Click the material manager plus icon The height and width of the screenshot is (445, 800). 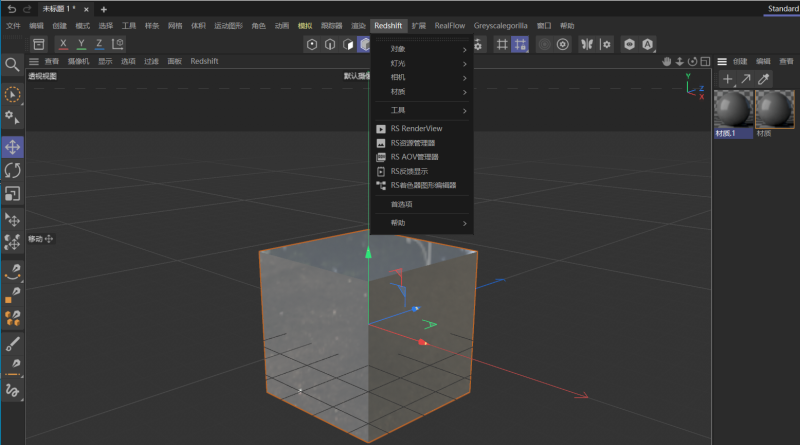[x=728, y=79]
